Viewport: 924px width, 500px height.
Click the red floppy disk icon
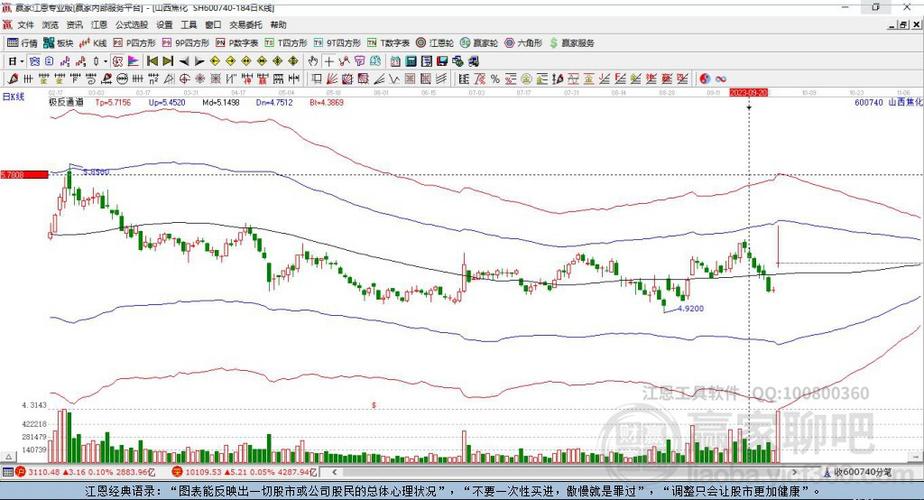442,61
